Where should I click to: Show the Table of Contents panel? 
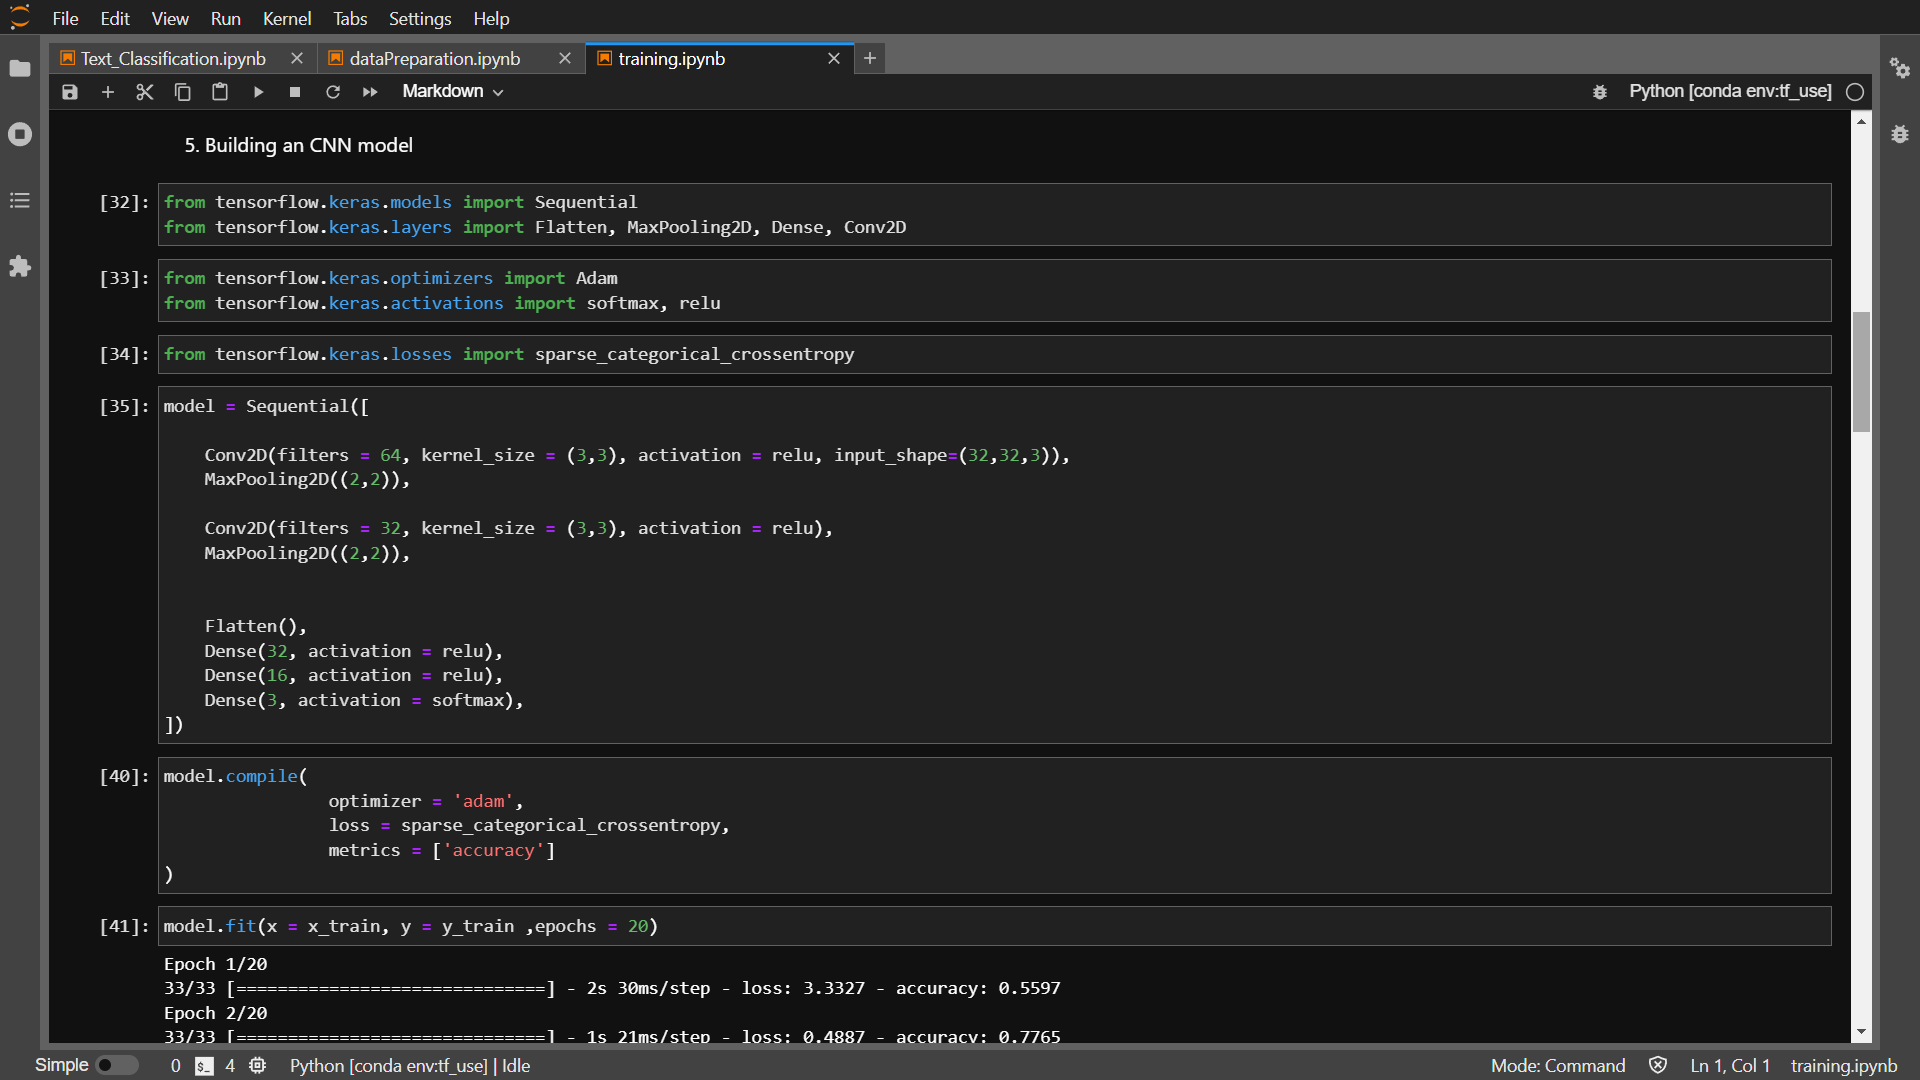20,201
